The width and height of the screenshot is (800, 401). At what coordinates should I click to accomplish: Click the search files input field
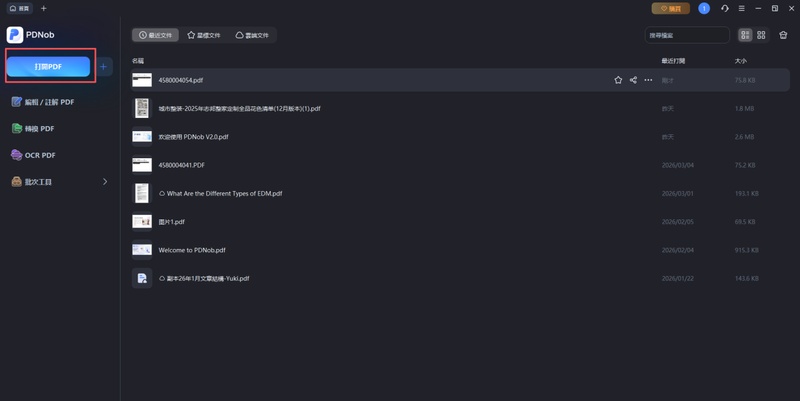[x=687, y=35]
